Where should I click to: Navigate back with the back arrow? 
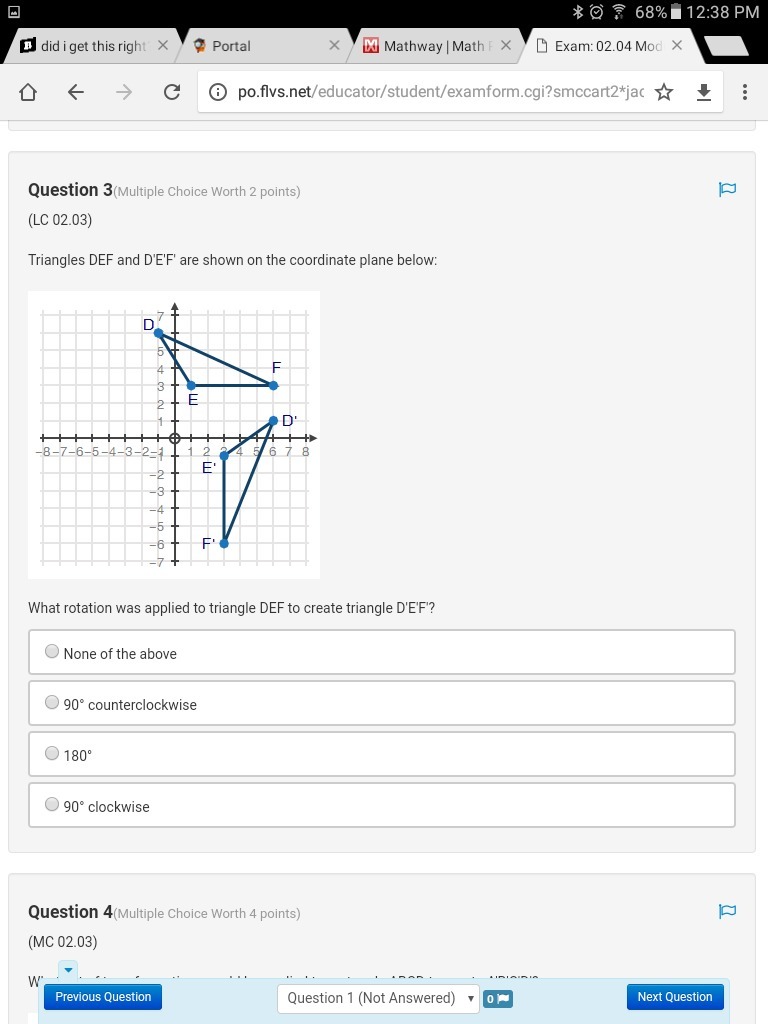(76, 92)
